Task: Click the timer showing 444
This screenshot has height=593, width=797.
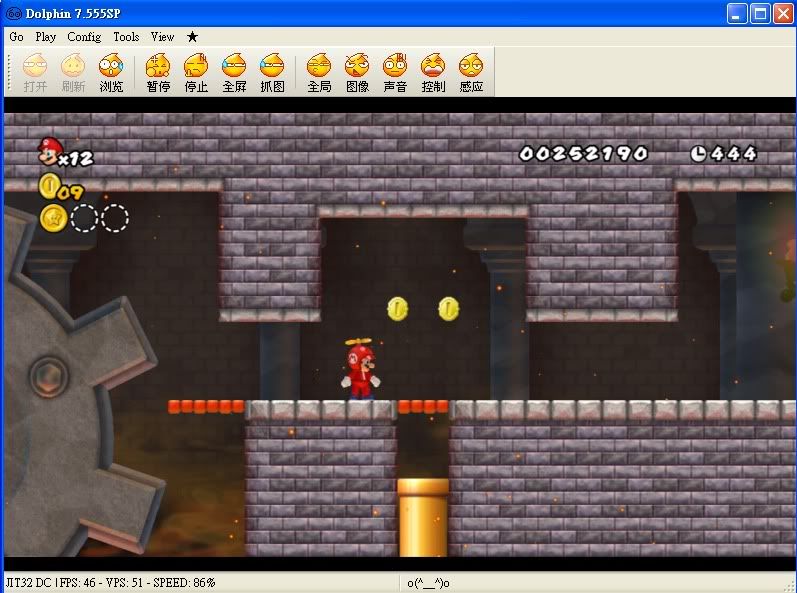Action: 724,153
